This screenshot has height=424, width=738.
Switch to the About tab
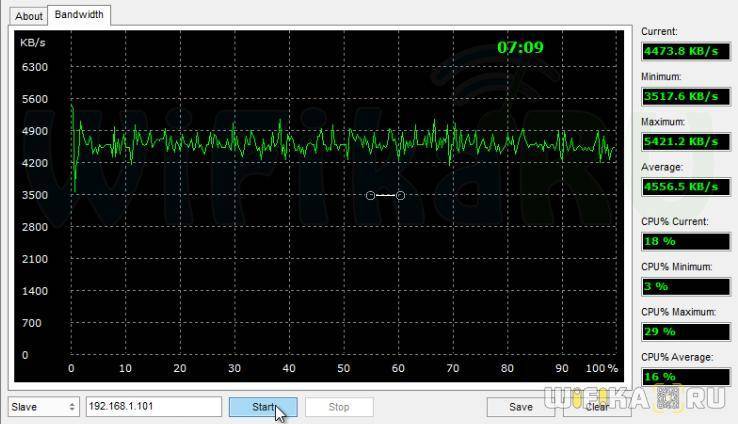29,16
